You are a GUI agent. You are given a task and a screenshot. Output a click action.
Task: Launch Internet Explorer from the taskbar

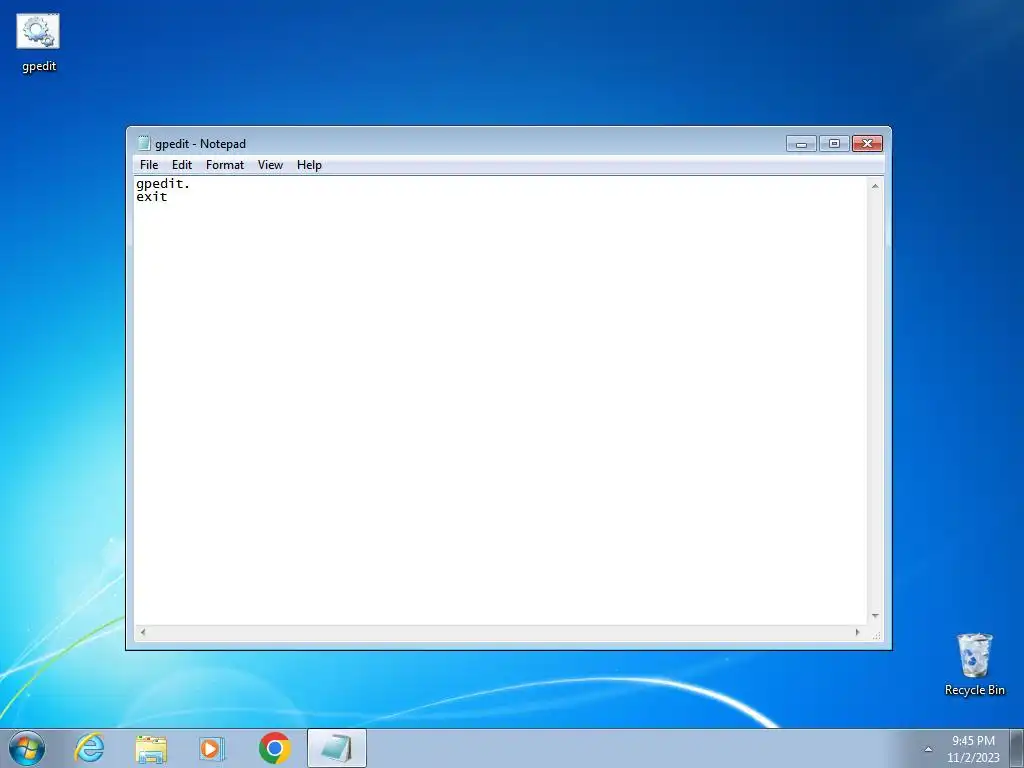tap(89, 748)
